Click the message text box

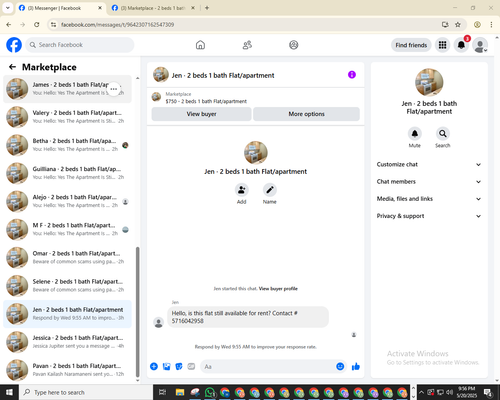pyautogui.click(x=273, y=367)
